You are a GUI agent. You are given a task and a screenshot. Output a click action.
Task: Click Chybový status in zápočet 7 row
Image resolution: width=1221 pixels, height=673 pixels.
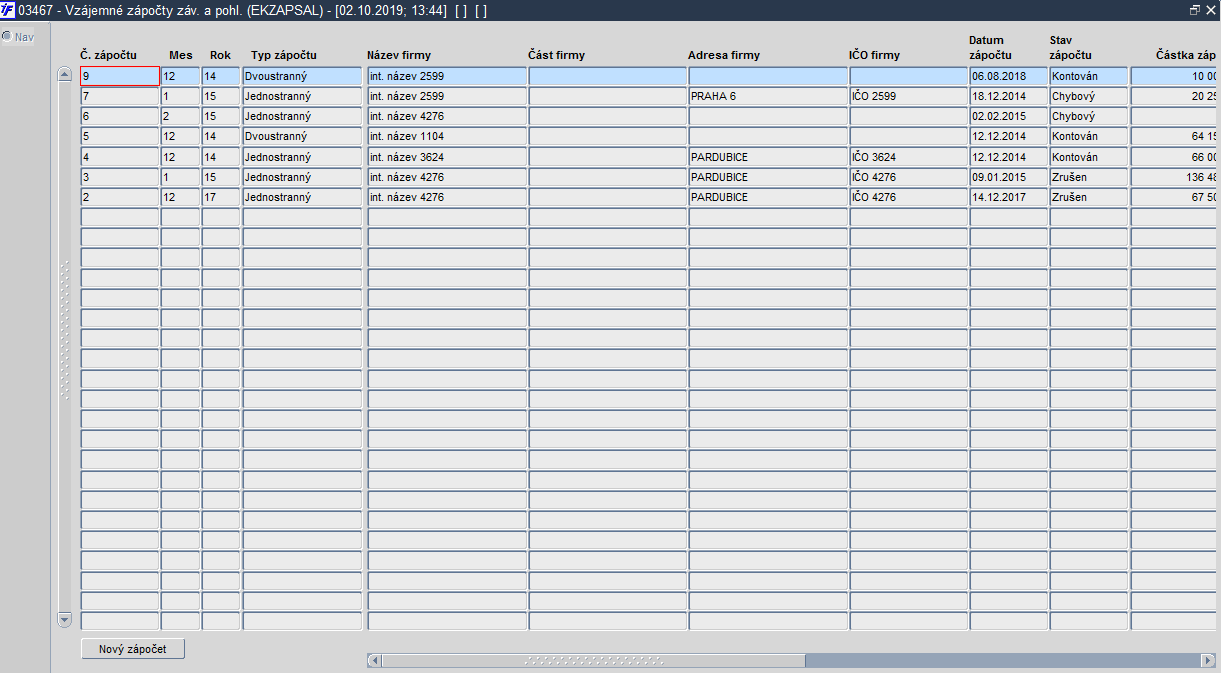coord(1089,96)
